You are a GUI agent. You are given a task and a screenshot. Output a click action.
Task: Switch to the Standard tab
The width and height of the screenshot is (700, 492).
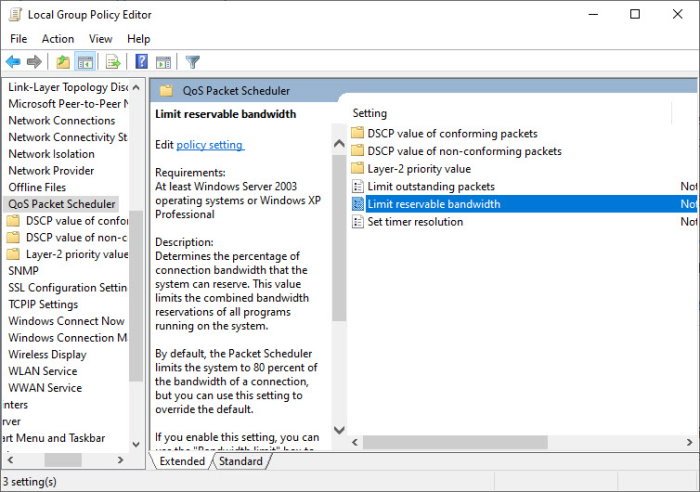[x=241, y=461]
